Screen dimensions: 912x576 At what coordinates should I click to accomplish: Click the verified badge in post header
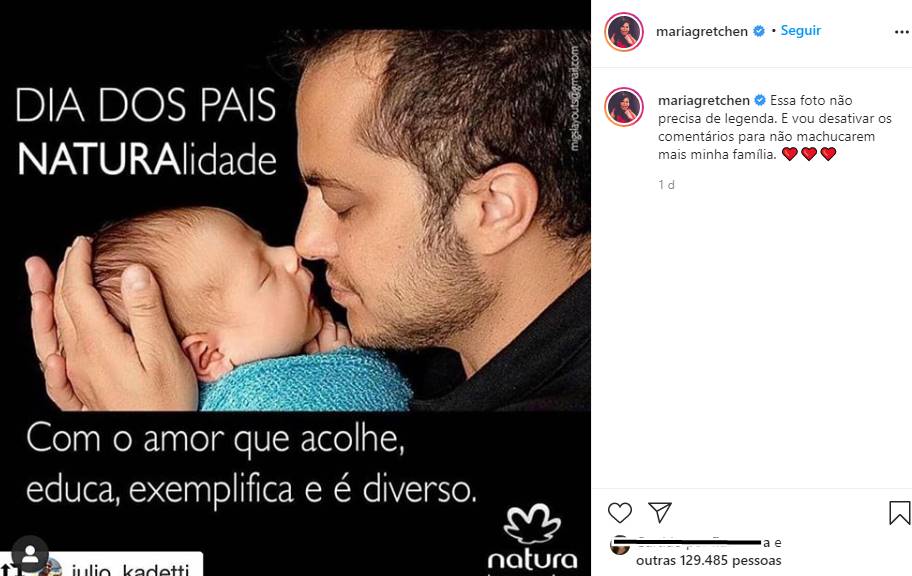click(758, 31)
